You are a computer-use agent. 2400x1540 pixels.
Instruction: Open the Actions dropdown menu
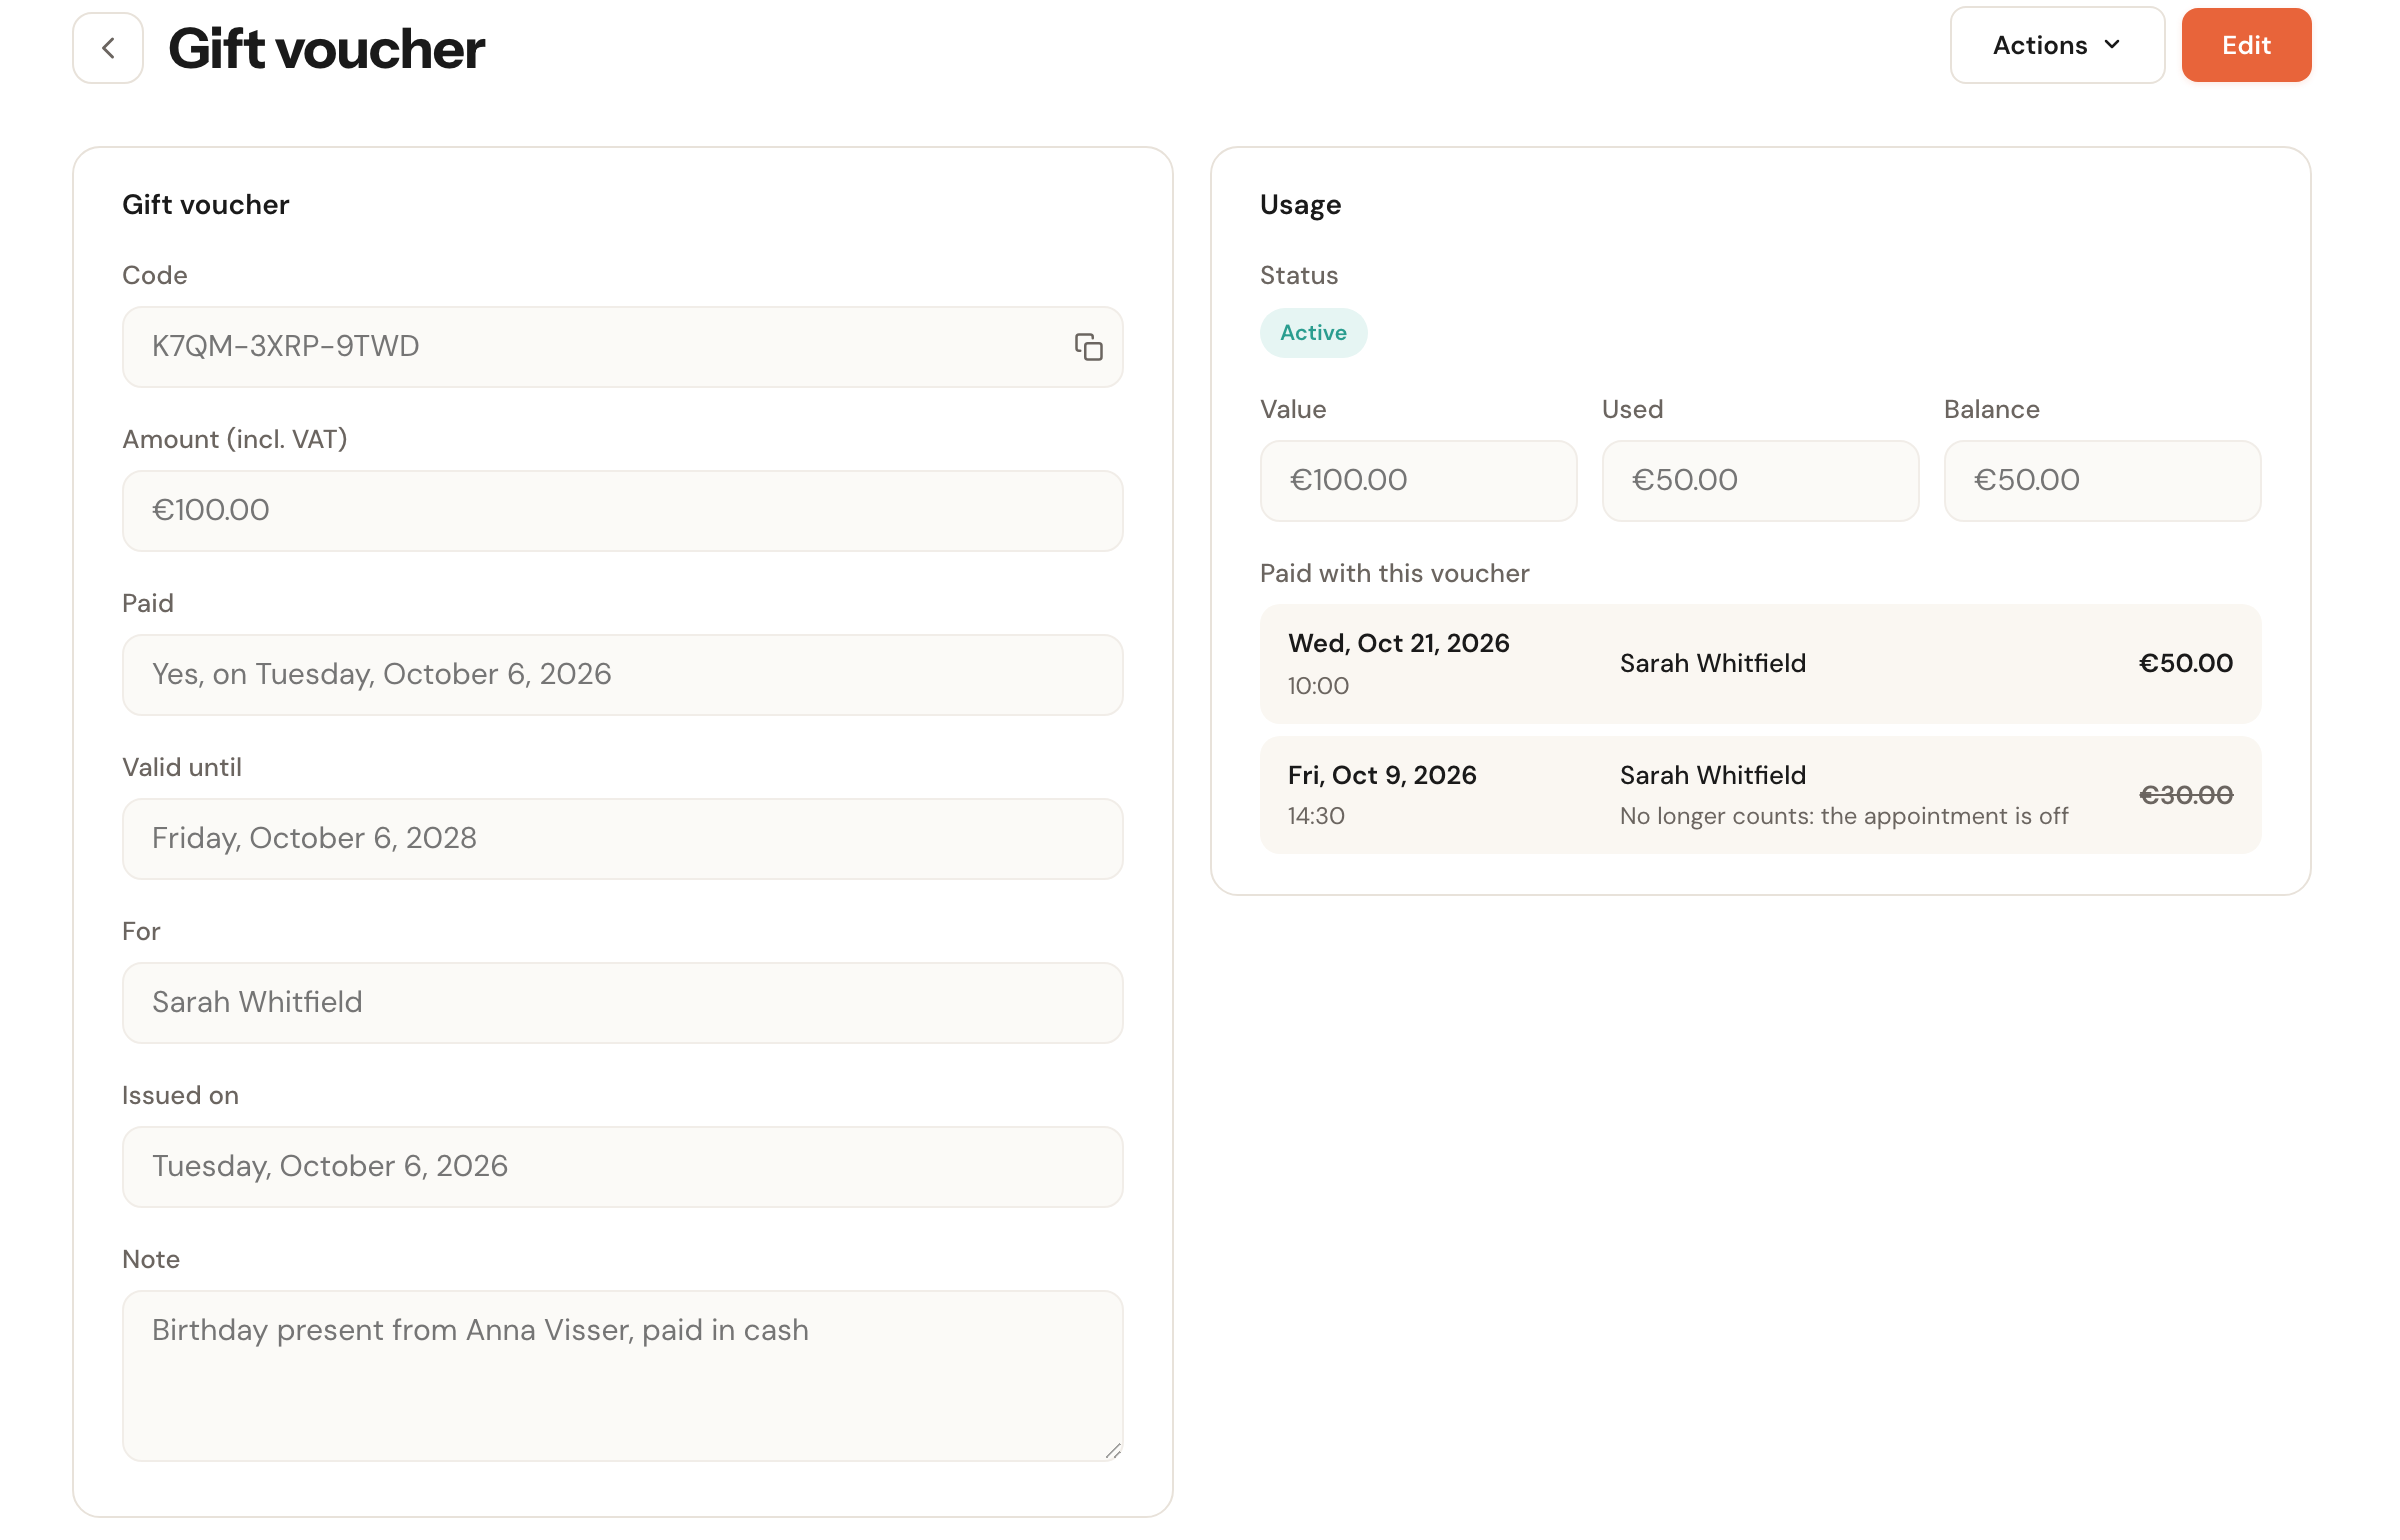coord(2057,45)
